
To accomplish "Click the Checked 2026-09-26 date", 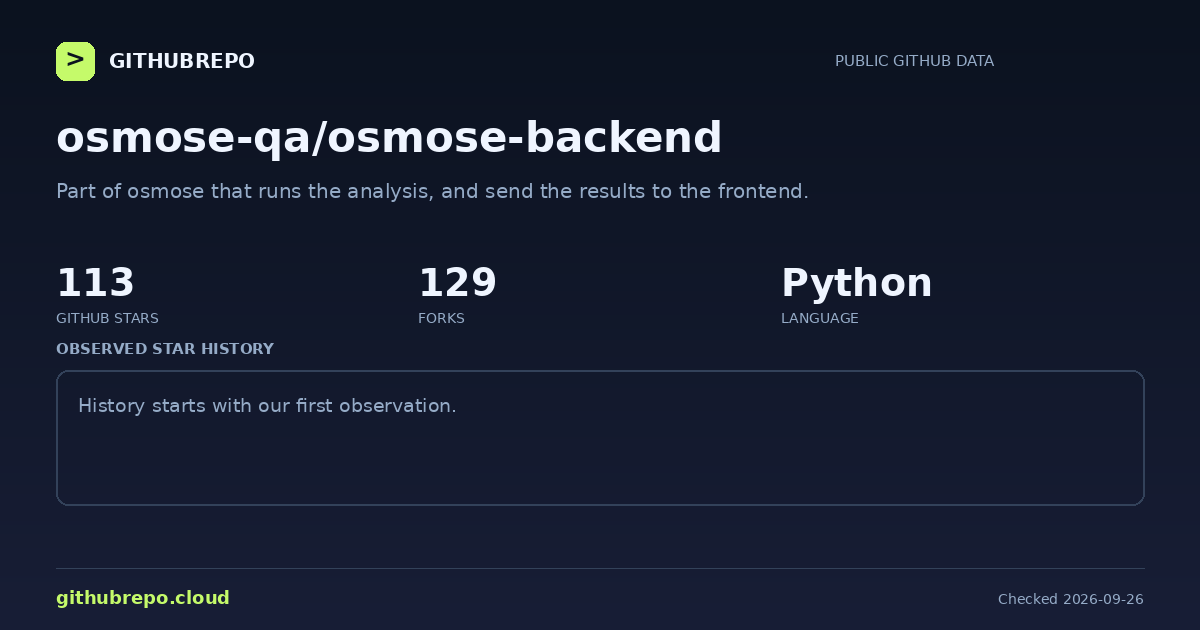I will pyautogui.click(x=1070, y=599).
